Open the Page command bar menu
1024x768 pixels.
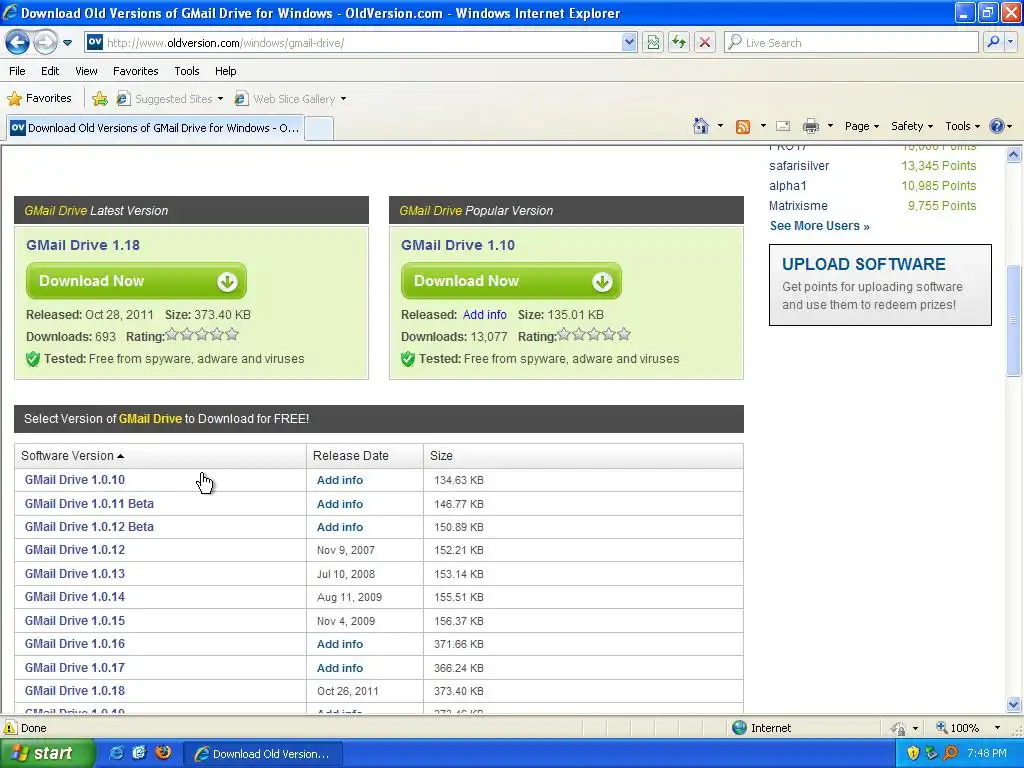click(x=861, y=126)
